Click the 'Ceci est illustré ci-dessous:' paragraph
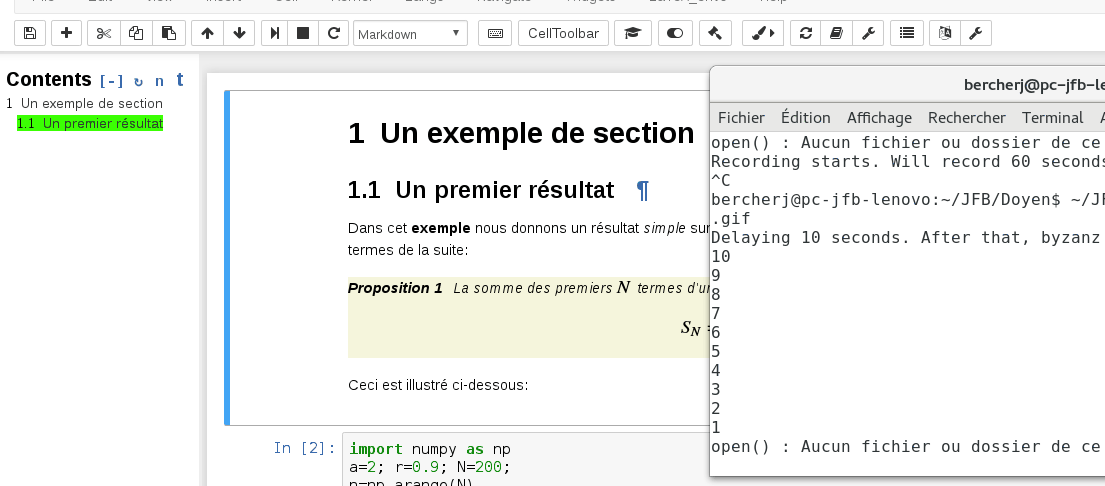This screenshot has height=486, width=1105. 438,385
